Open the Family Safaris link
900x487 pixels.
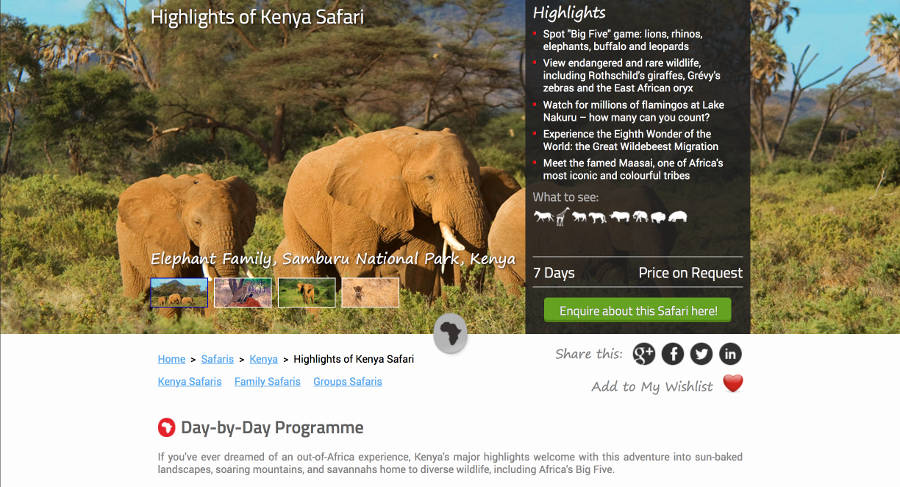(x=267, y=381)
